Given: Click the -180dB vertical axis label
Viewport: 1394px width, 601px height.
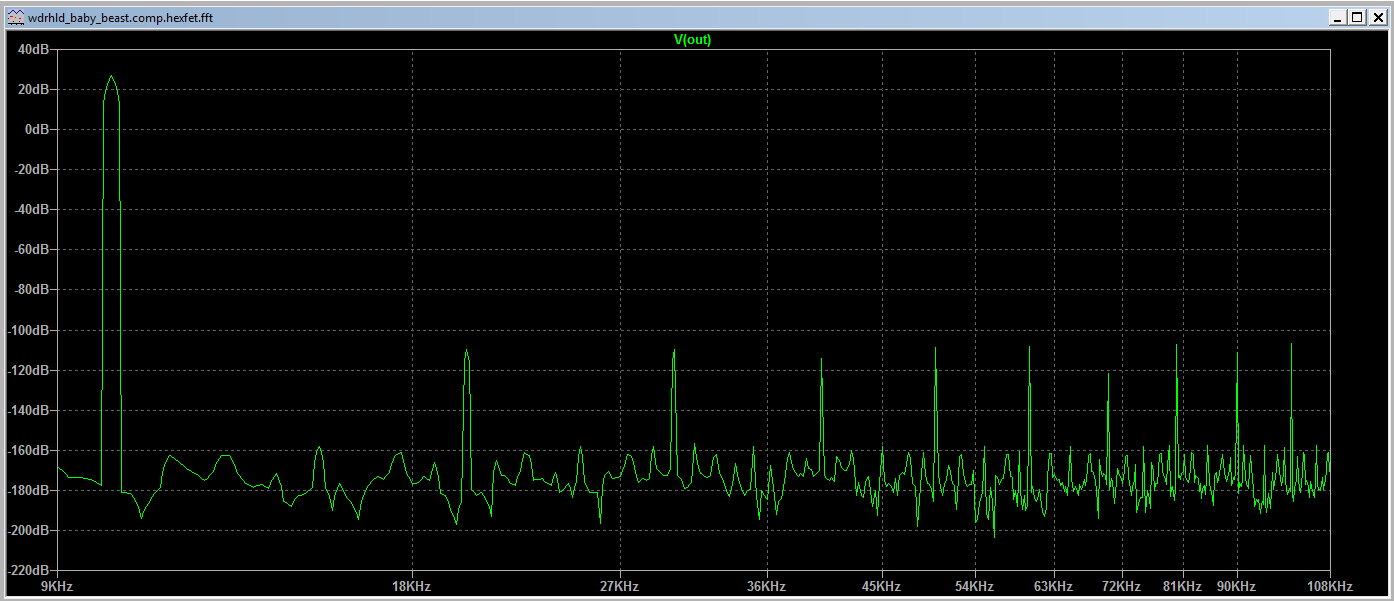Looking at the screenshot, I should [x=29, y=490].
